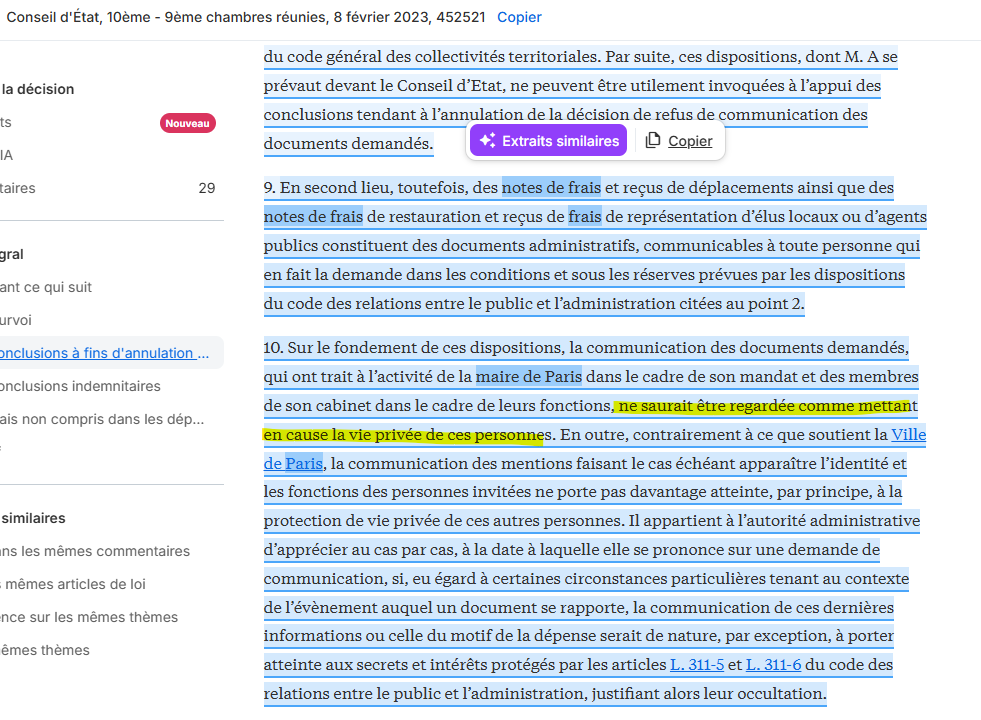
Task: Open the Ville de Paris link
Action: coord(908,435)
